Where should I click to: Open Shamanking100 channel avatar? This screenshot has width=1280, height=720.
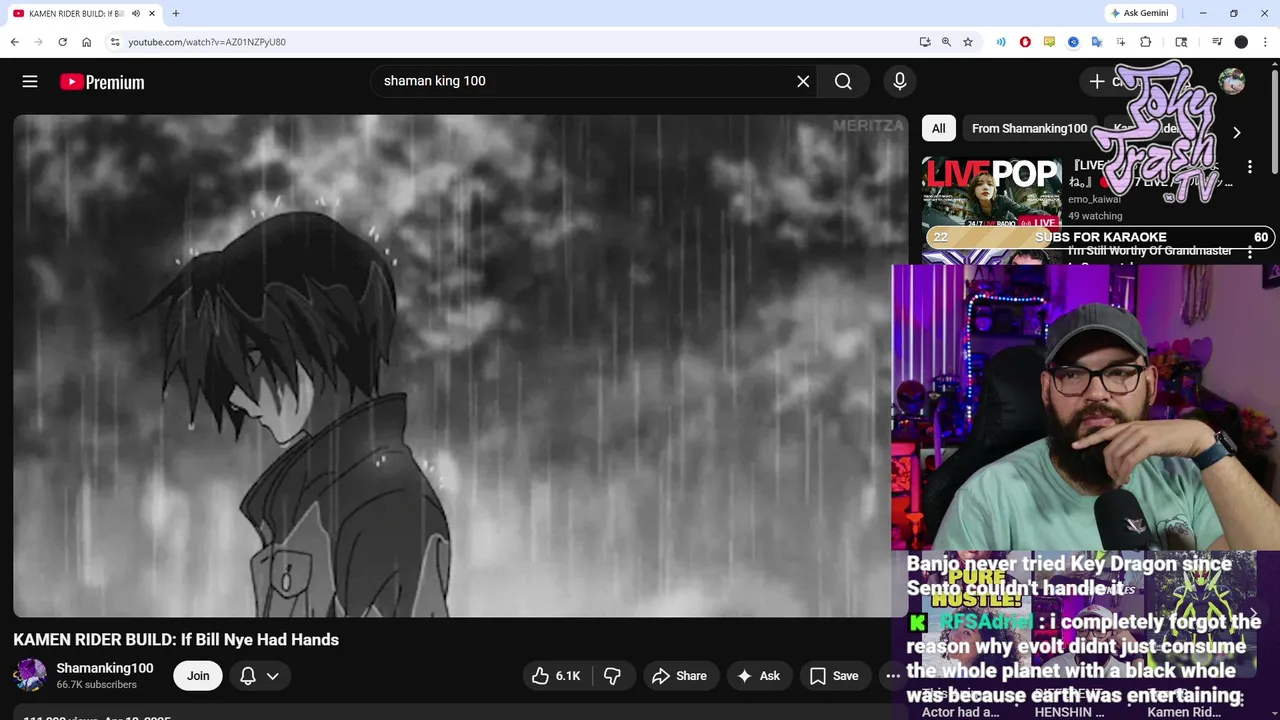tap(30, 675)
